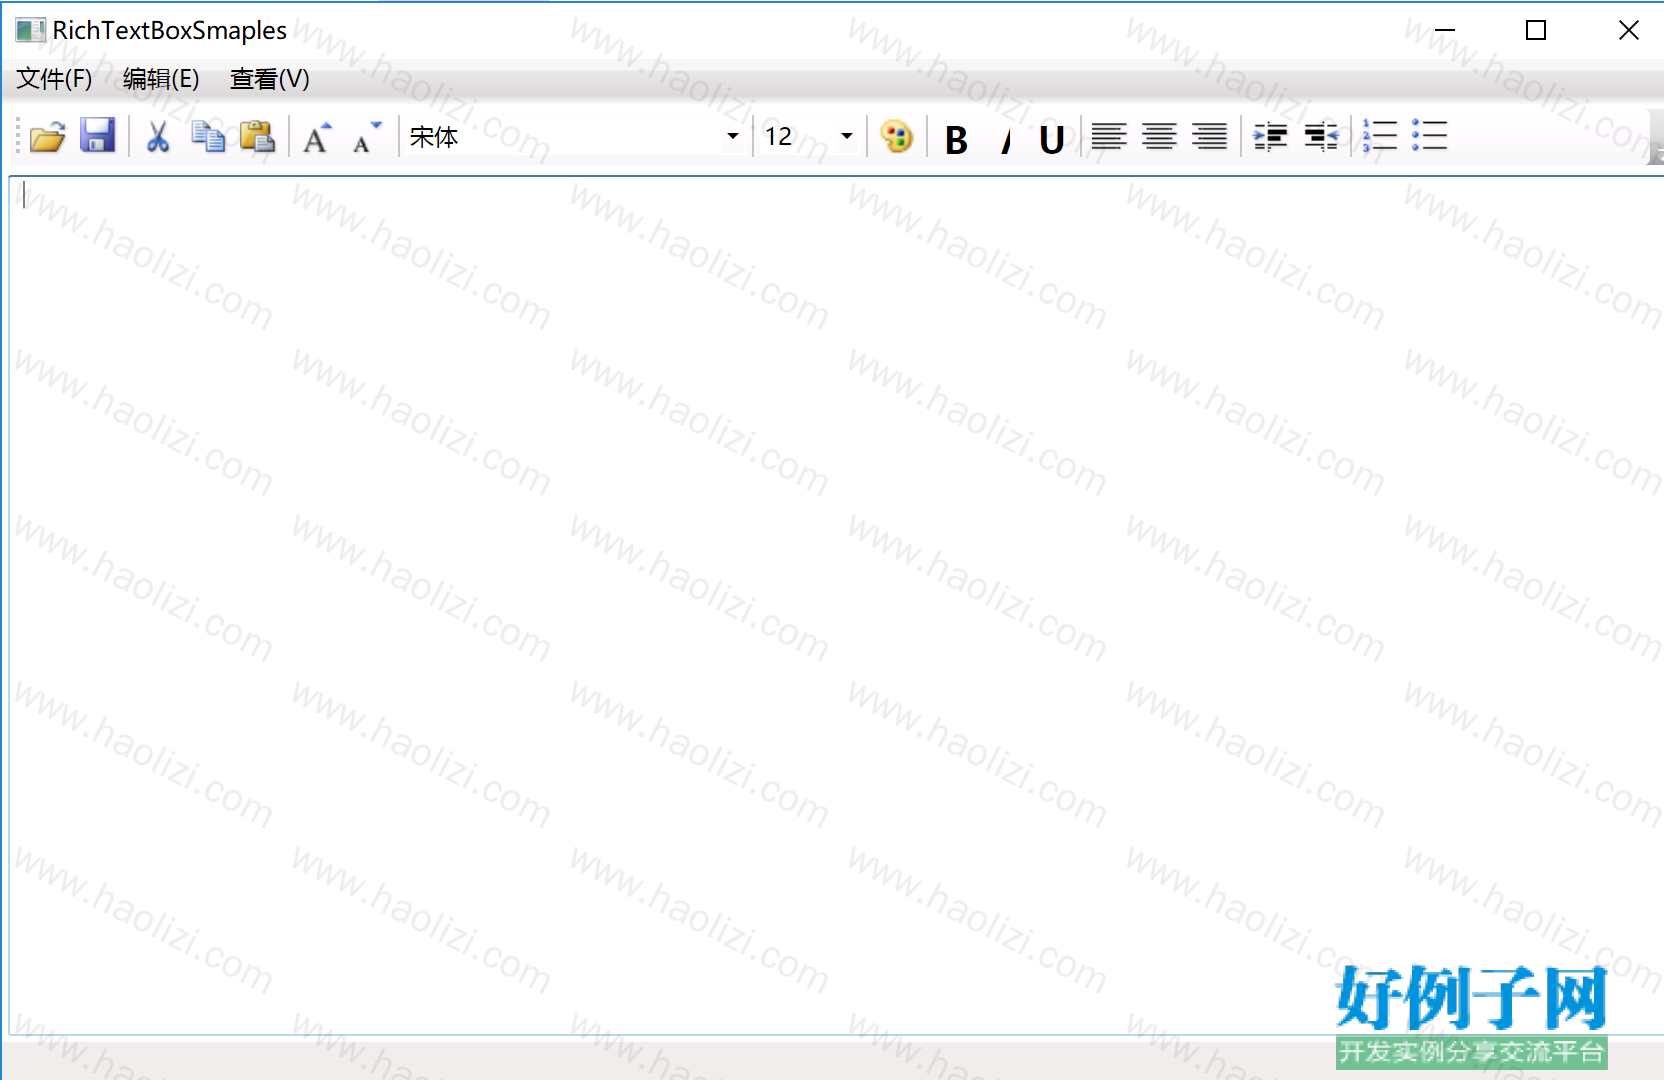Screen dimensions: 1664x1080
Task: Click the RichTextBoxSmaples app icon in title bar
Action: 30,30
